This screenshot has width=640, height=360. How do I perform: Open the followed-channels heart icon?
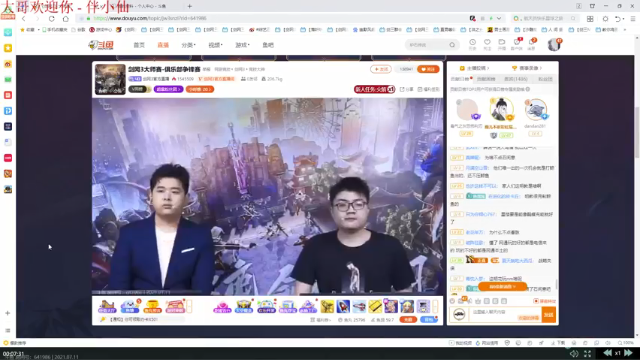tap(487, 42)
